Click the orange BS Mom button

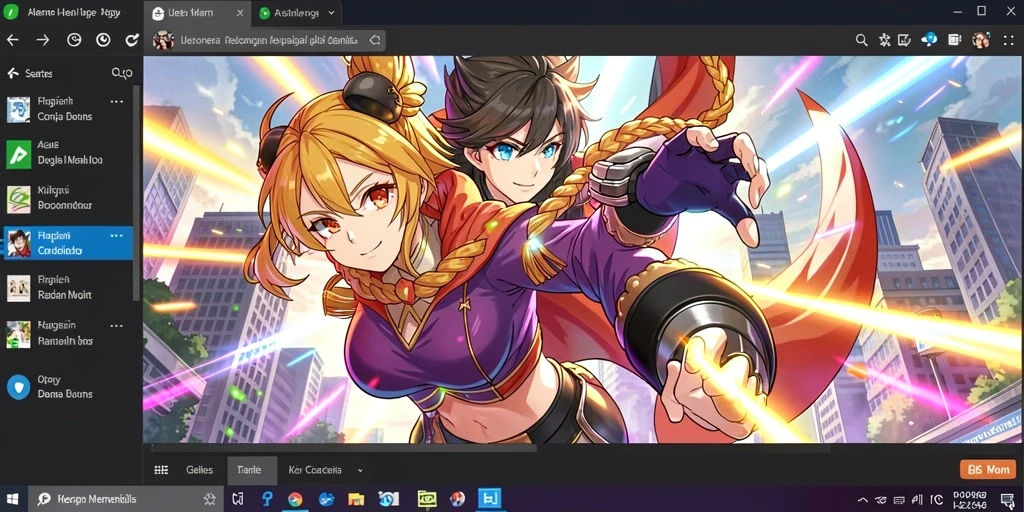[x=988, y=470]
